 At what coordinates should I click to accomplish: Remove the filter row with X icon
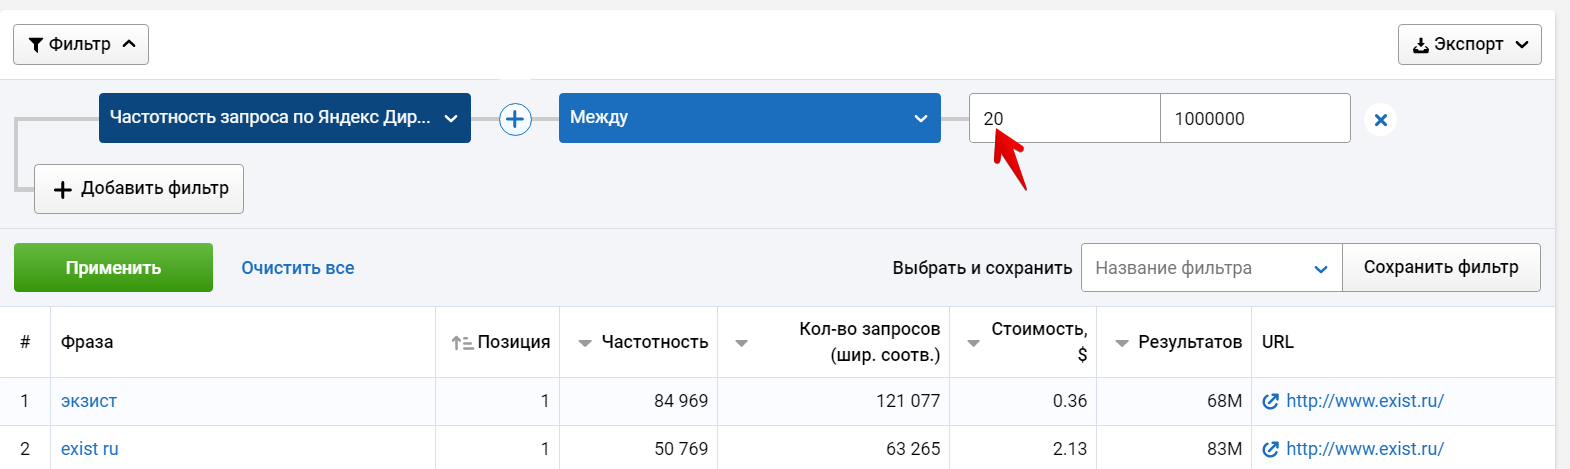(x=1380, y=120)
